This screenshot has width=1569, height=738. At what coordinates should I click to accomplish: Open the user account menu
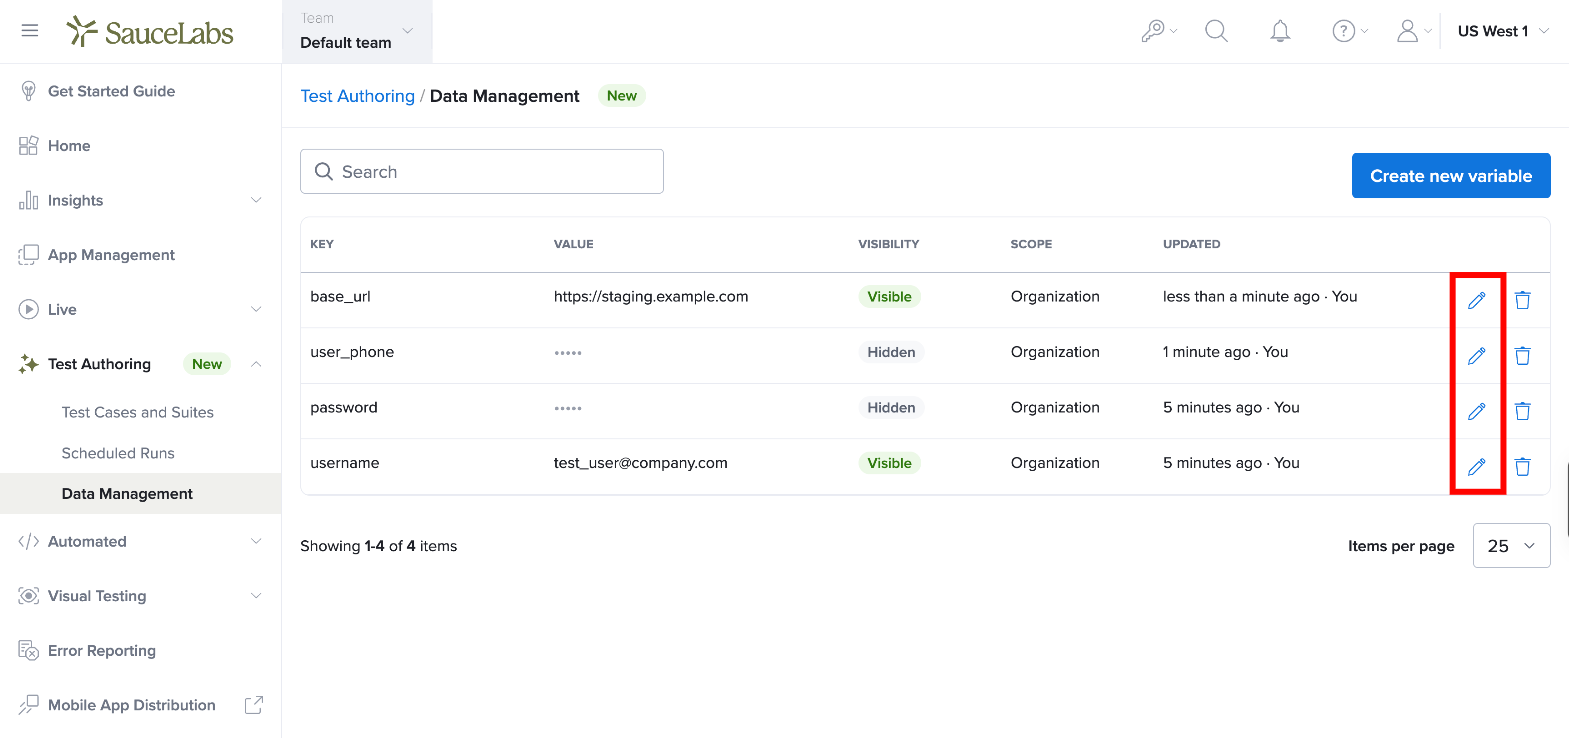point(1414,31)
